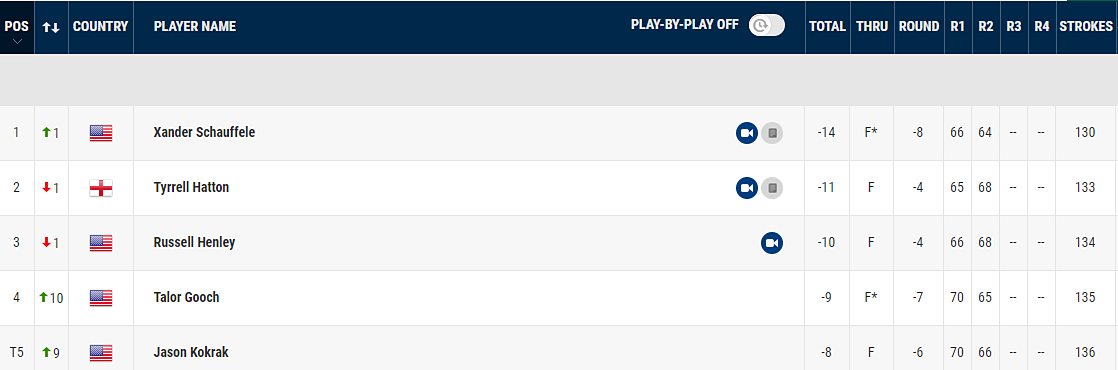This screenshot has width=1118, height=370.
Task: Sort by the TOTAL column header
Action: (x=827, y=26)
